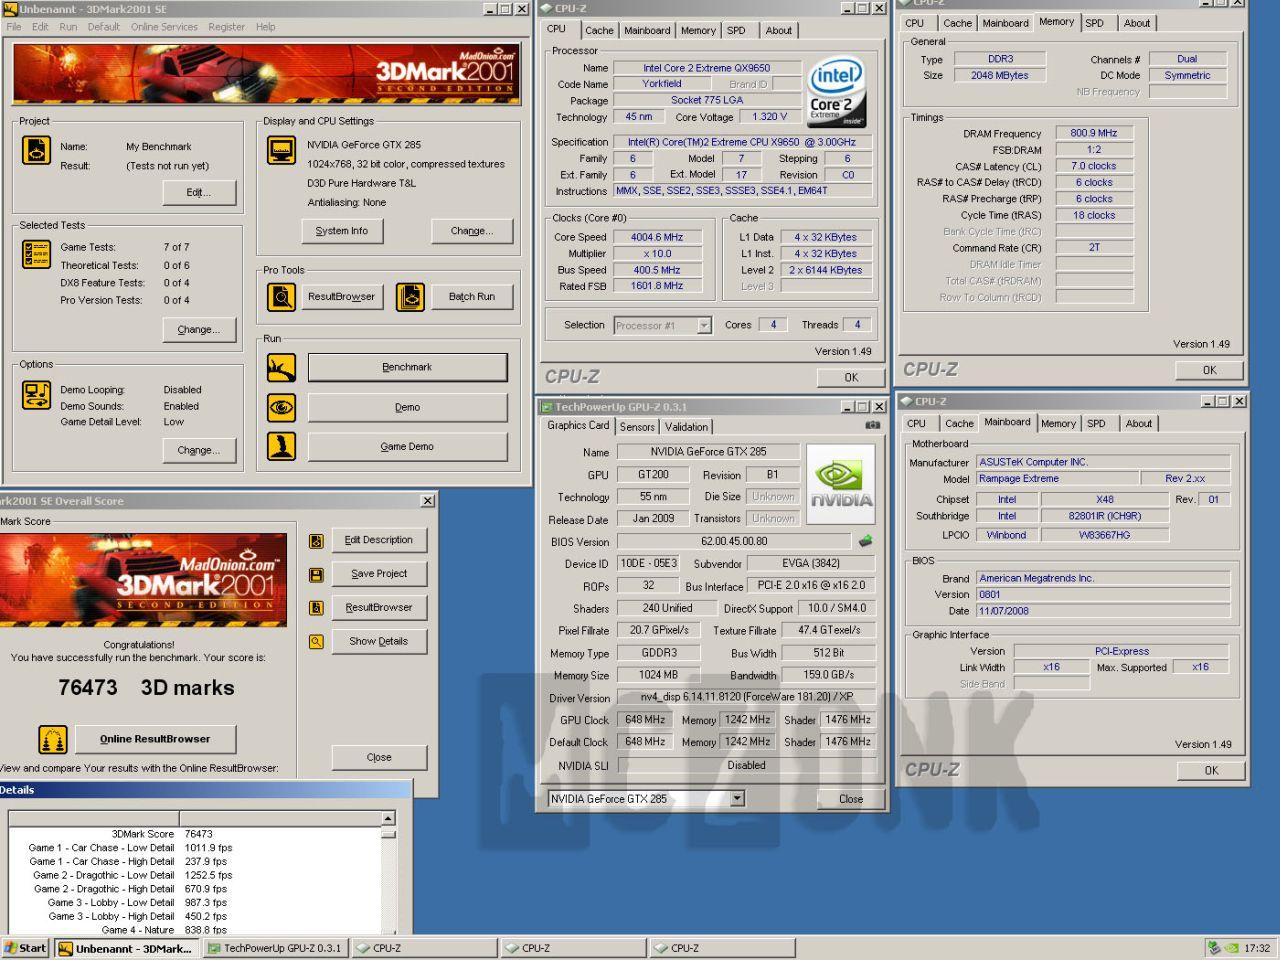Screen dimensions: 1280x960
Task: Click the NVIDIA tray icon in system tray
Action: [x=1232, y=948]
